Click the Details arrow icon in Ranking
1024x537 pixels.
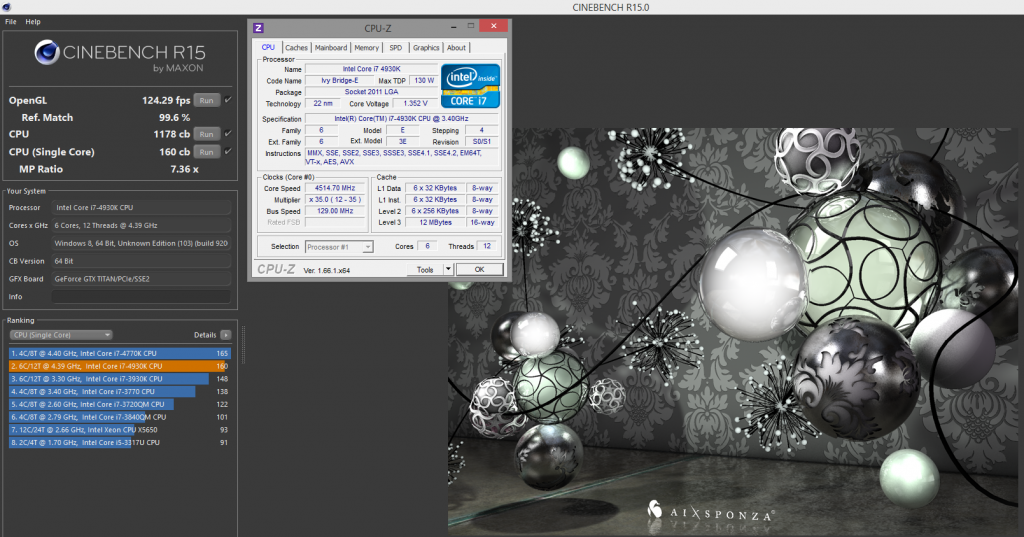(x=226, y=335)
